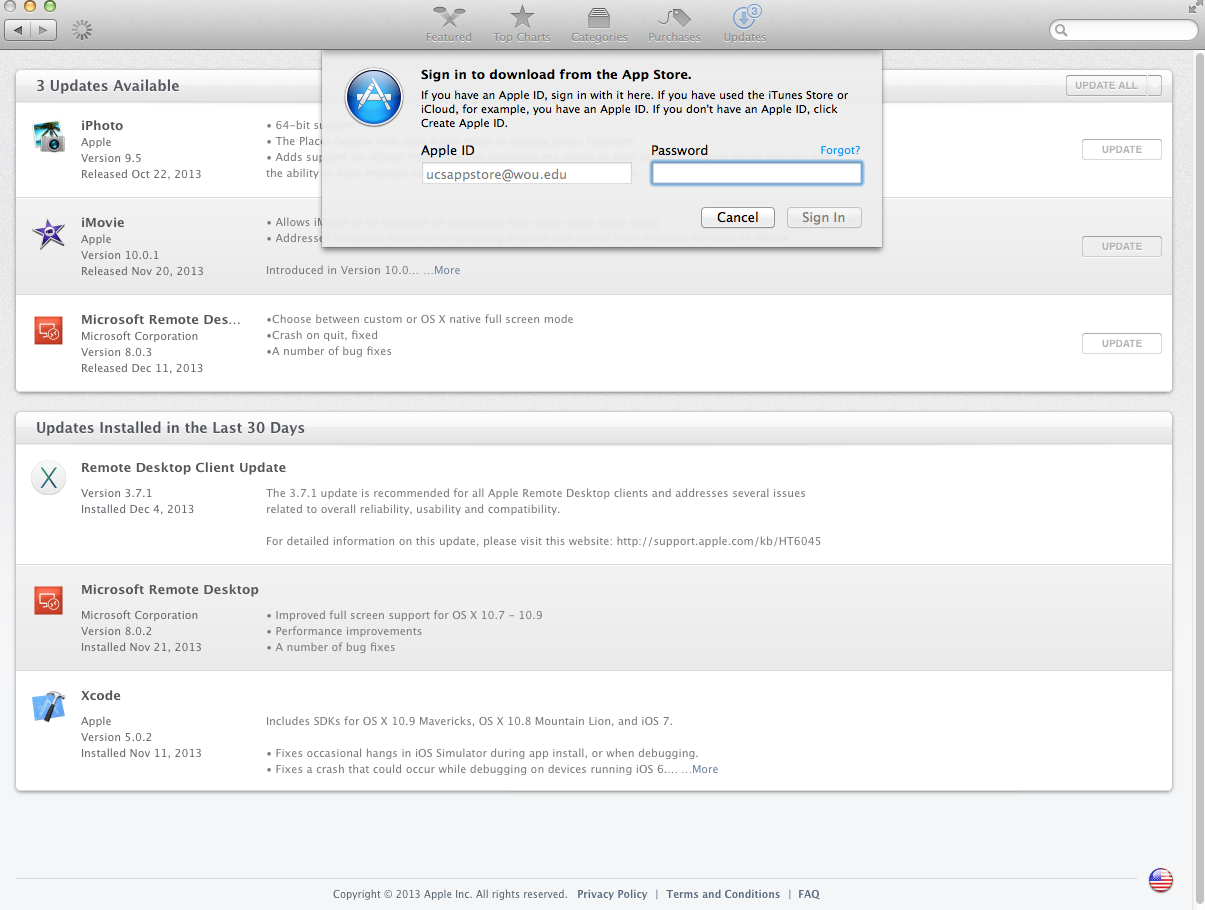Click the iPhoto app icon
This screenshot has width=1205, height=910.
tap(48, 137)
